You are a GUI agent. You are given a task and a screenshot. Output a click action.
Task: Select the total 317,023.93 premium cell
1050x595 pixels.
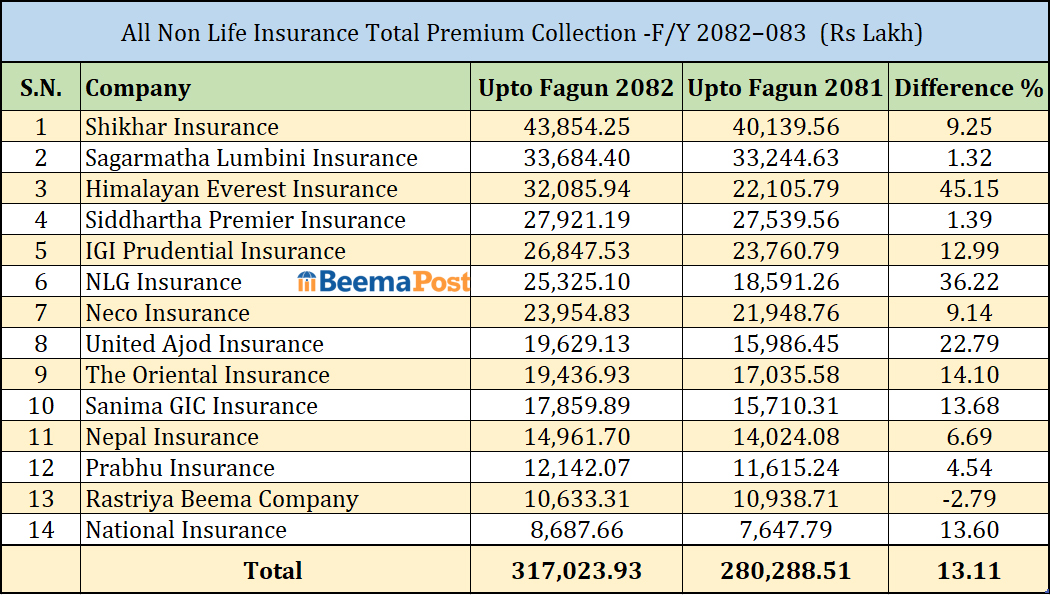tap(576, 570)
